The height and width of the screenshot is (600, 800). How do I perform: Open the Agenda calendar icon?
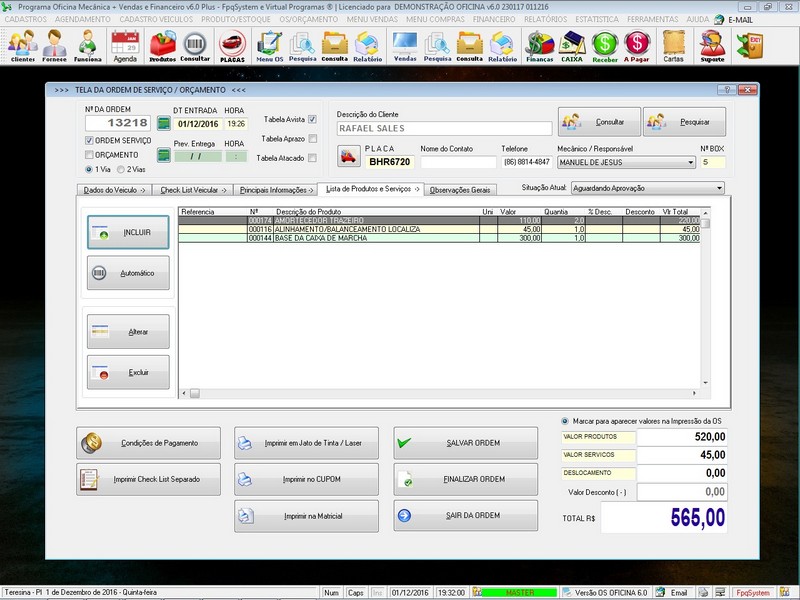point(125,45)
